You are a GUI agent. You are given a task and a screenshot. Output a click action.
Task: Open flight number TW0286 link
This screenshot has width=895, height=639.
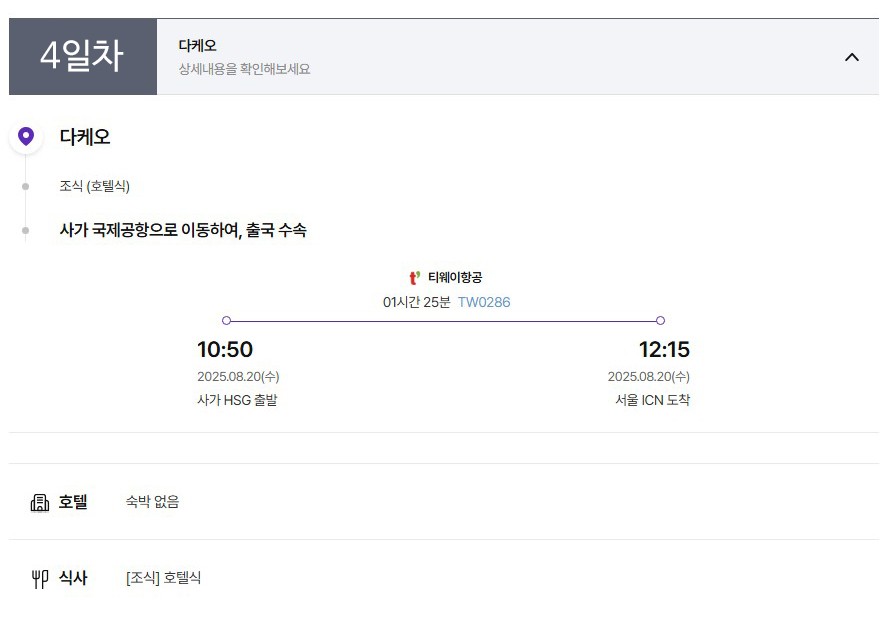coord(484,302)
